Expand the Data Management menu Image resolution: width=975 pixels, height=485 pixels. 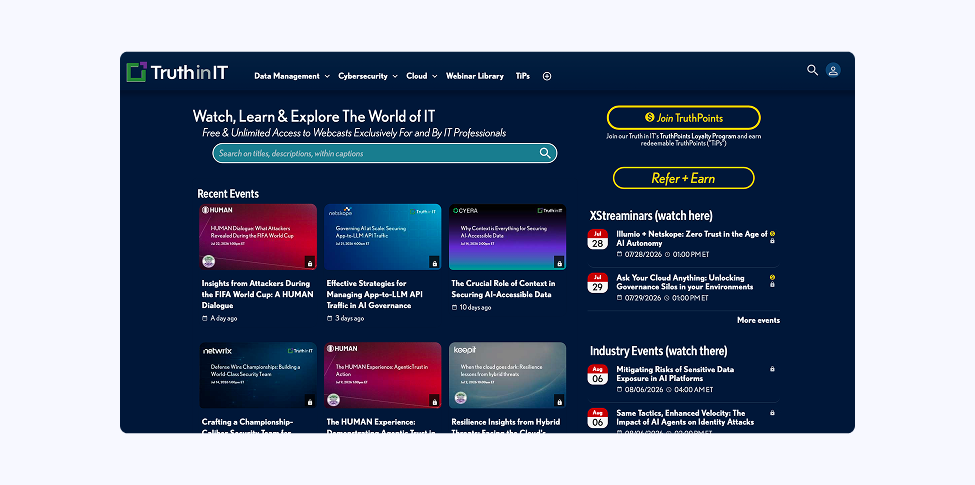tap(292, 76)
